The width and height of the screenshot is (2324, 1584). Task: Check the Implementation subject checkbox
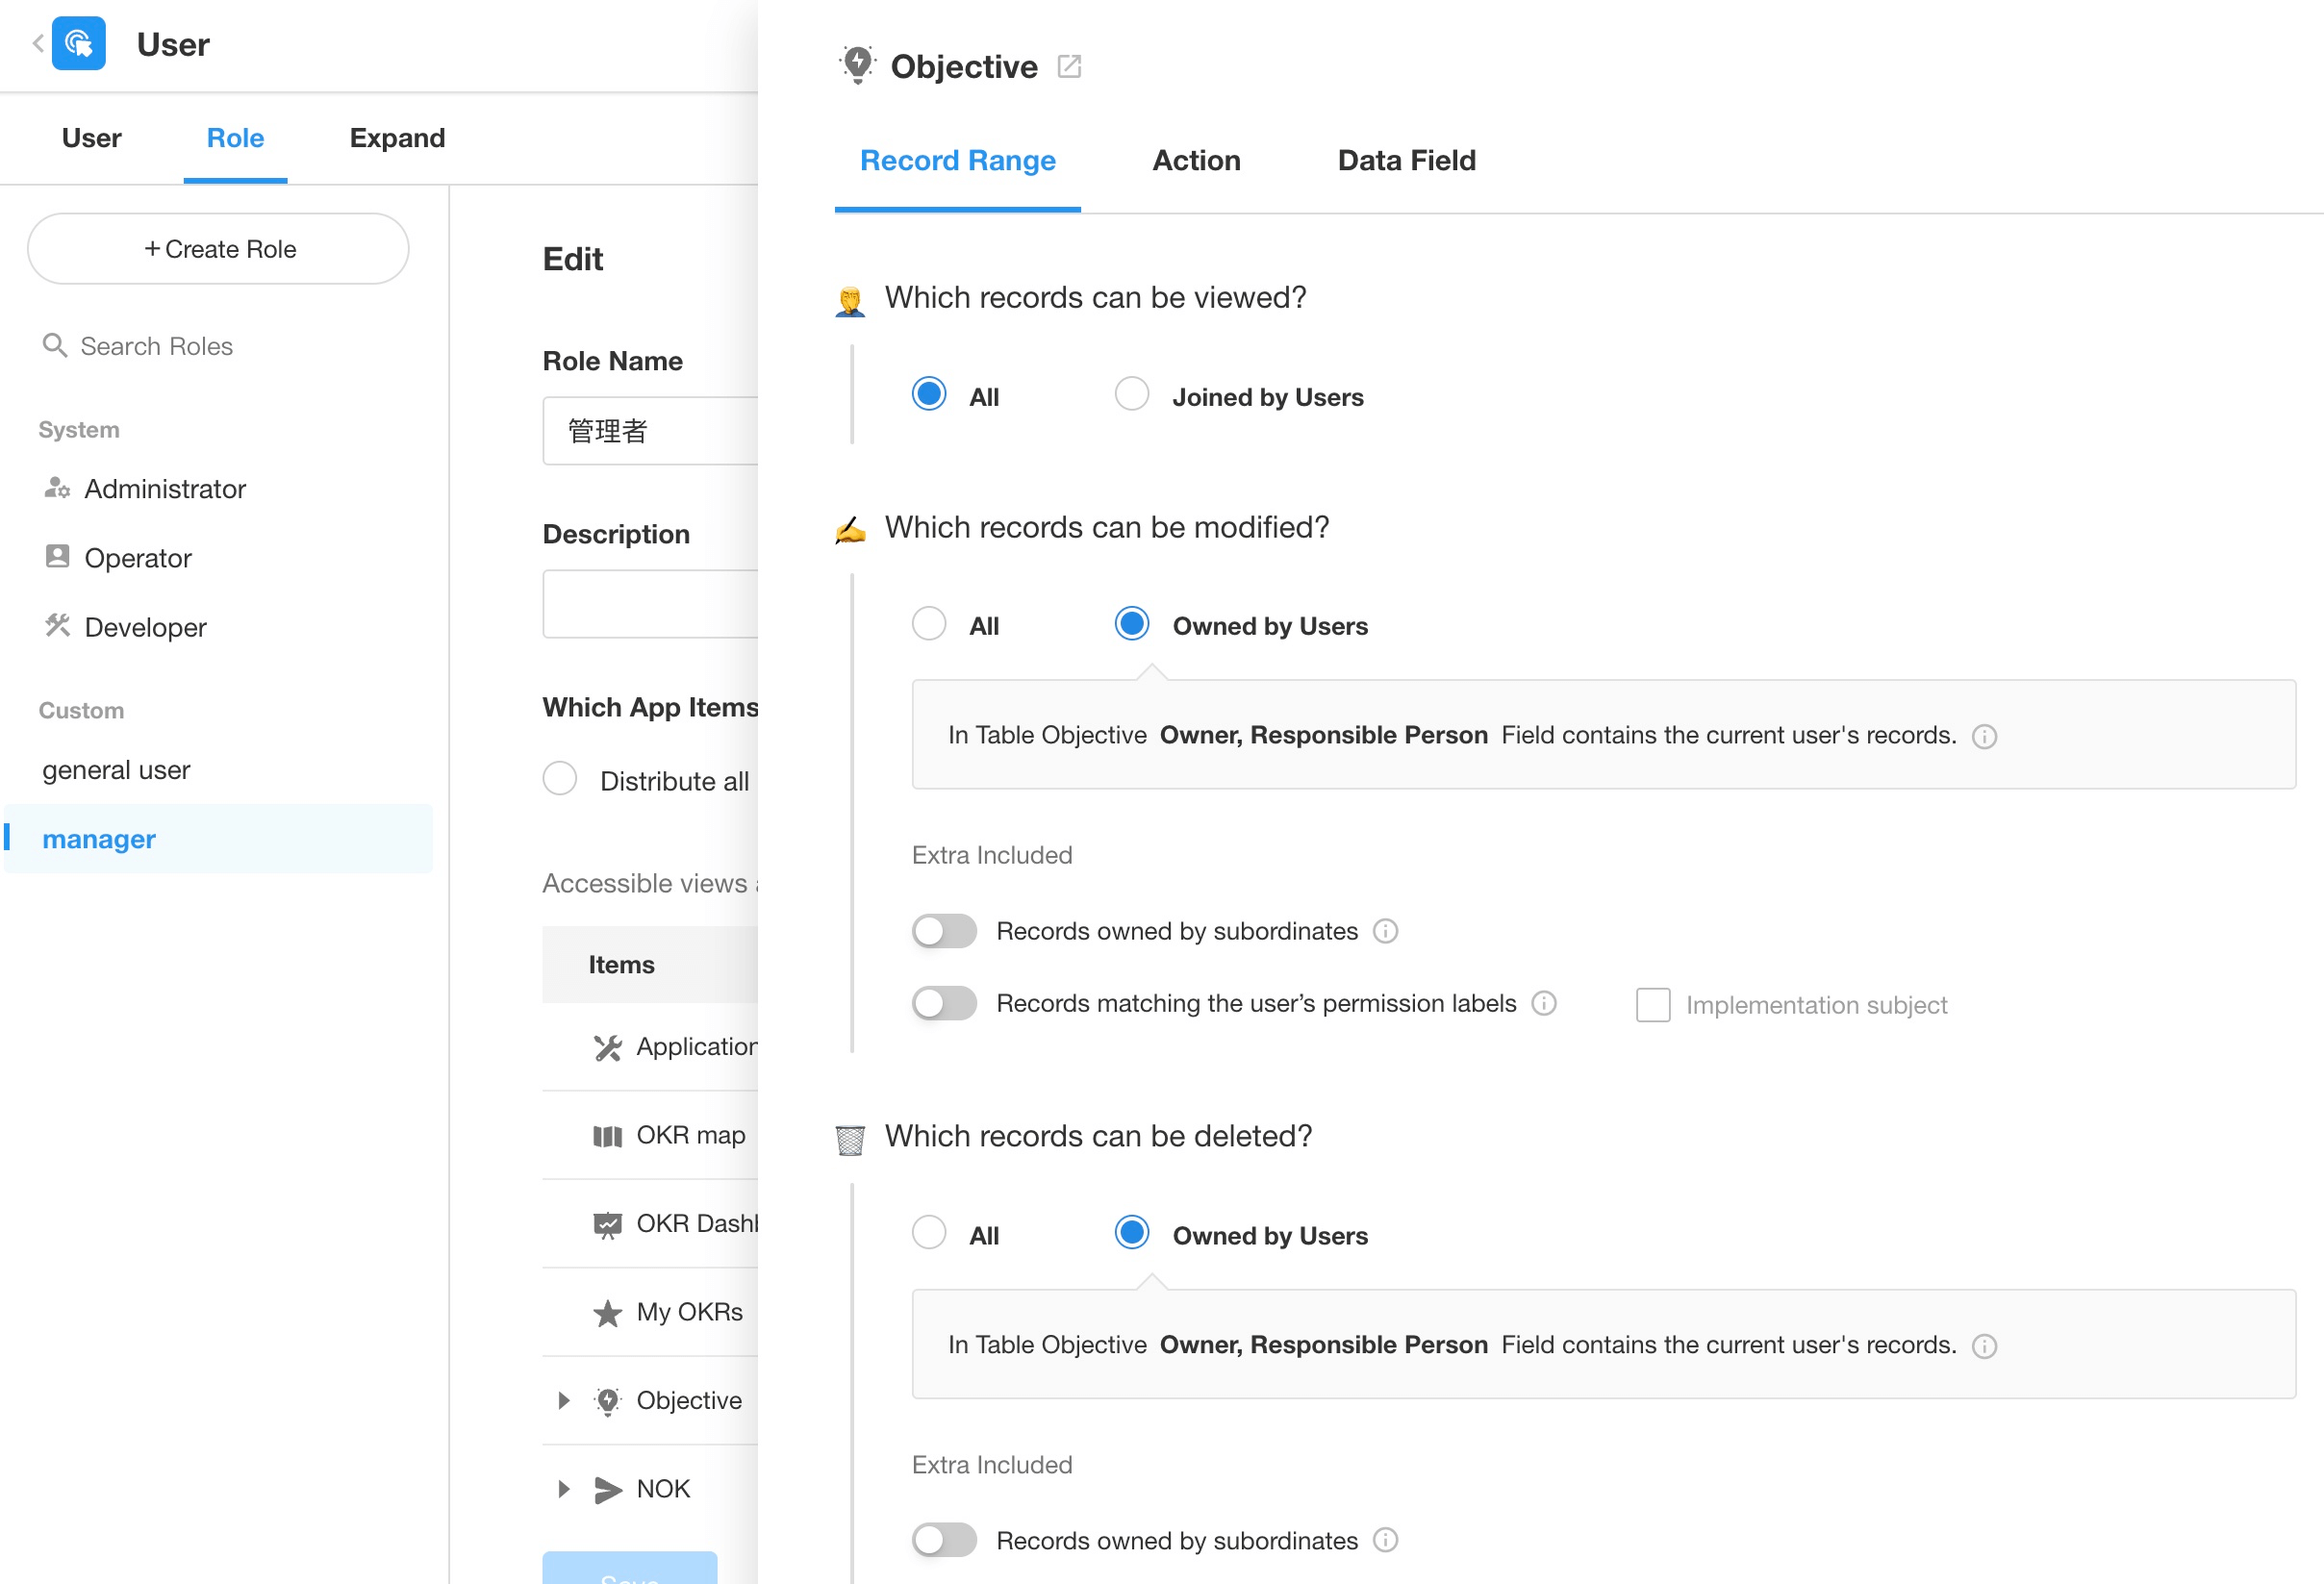pos(1653,1005)
